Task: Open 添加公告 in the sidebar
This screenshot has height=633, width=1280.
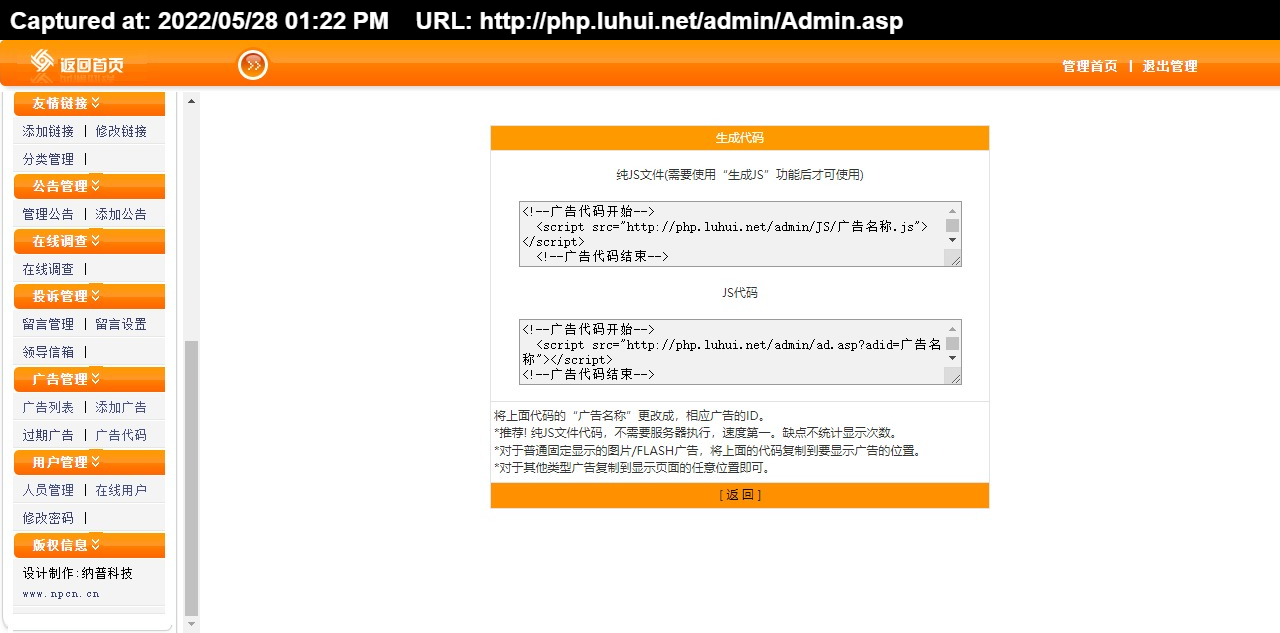Action: [121, 214]
